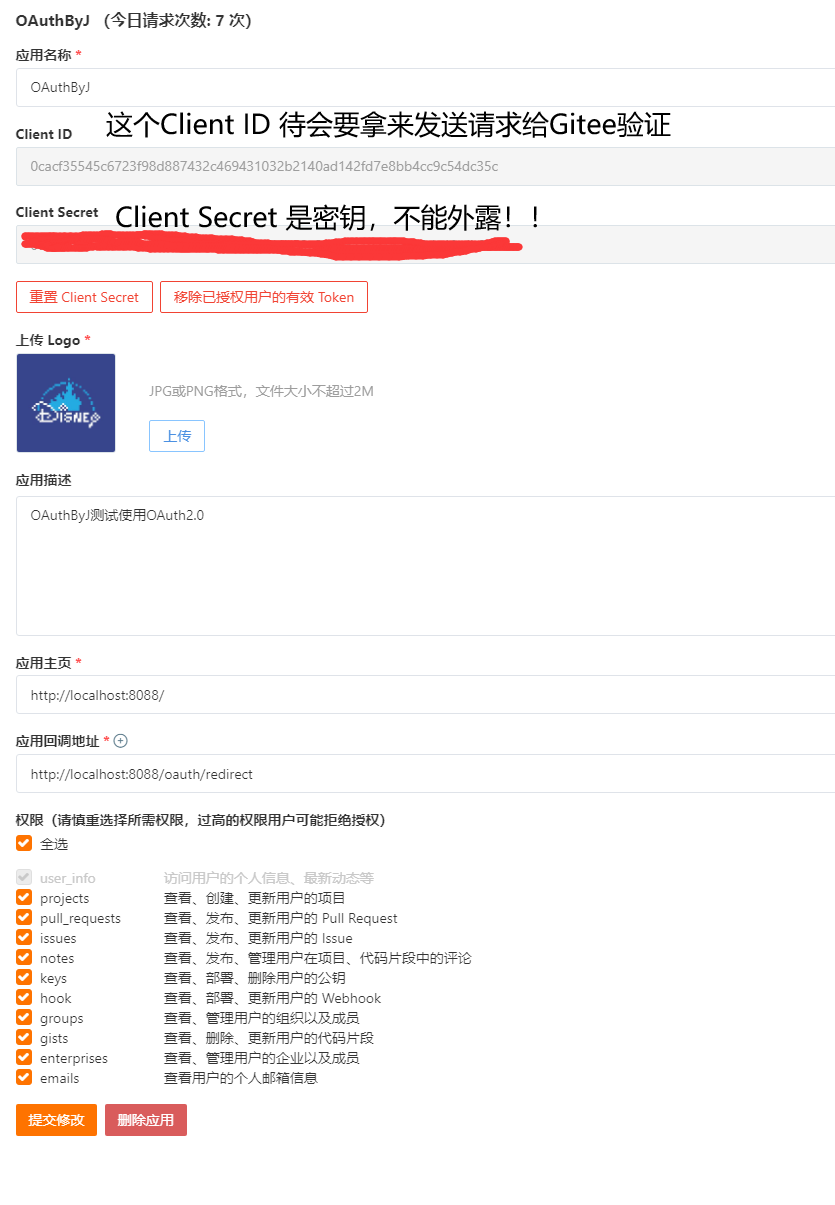
Task: Uncheck the enterprises permission
Action: pyautogui.click(x=23, y=1057)
